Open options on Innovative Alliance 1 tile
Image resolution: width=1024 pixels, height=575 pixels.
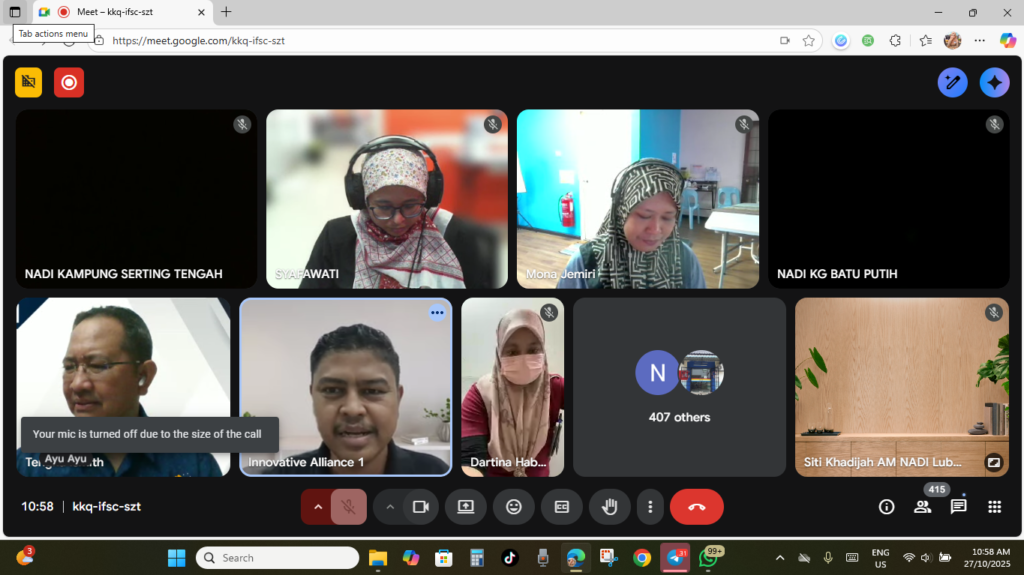tap(437, 313)
